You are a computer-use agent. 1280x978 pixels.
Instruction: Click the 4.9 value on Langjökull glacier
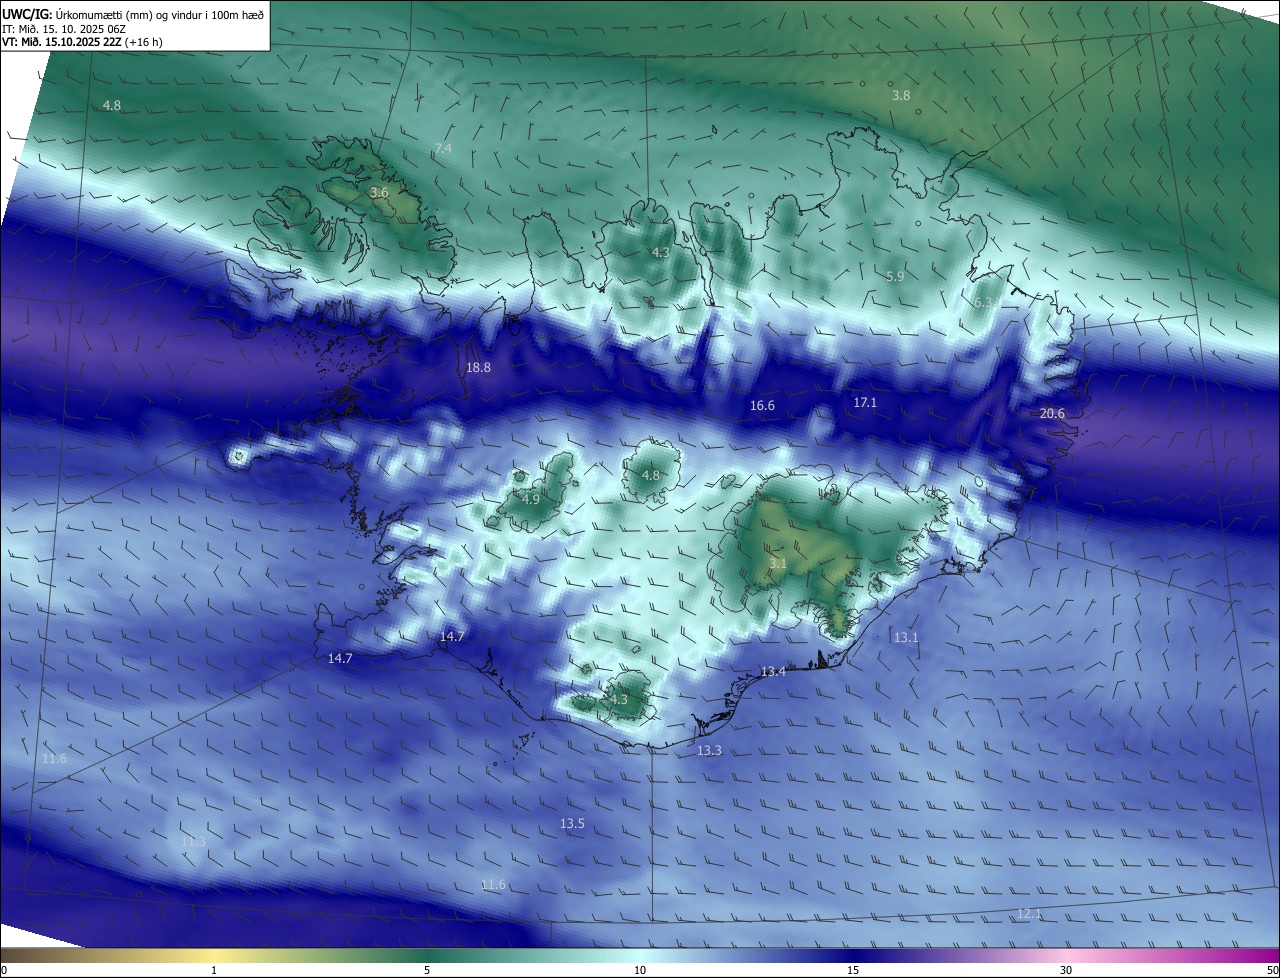click(x=531, y=499)
